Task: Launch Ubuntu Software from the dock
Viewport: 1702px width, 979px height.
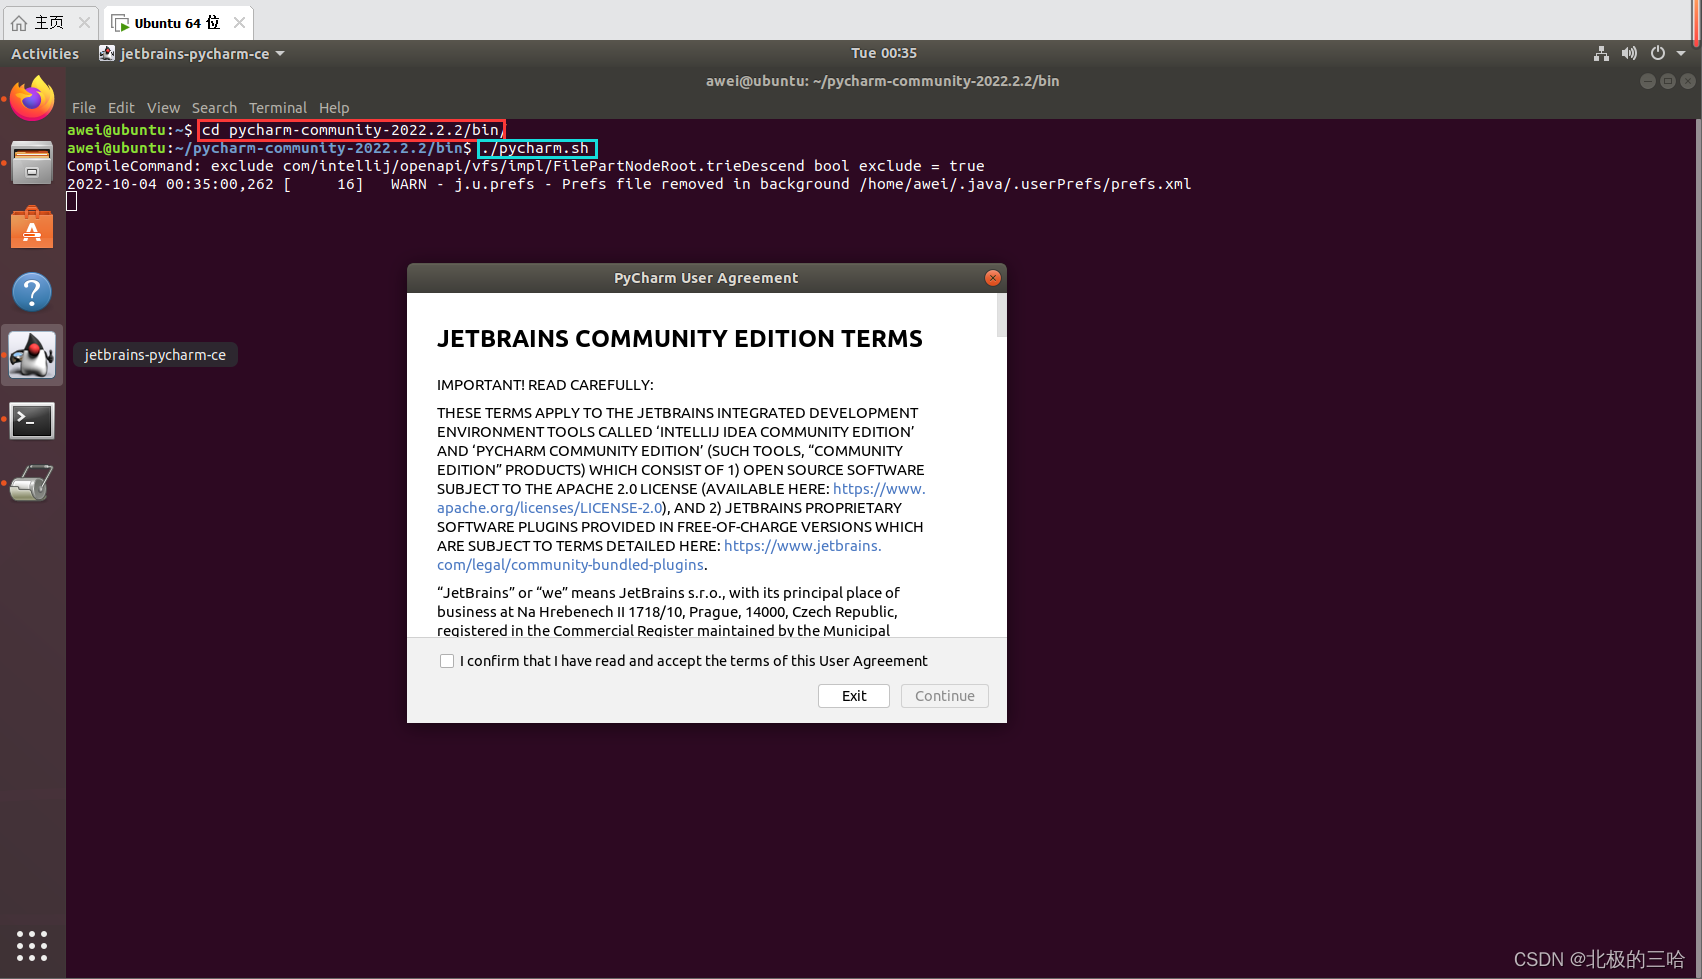Action: (32, 228)
